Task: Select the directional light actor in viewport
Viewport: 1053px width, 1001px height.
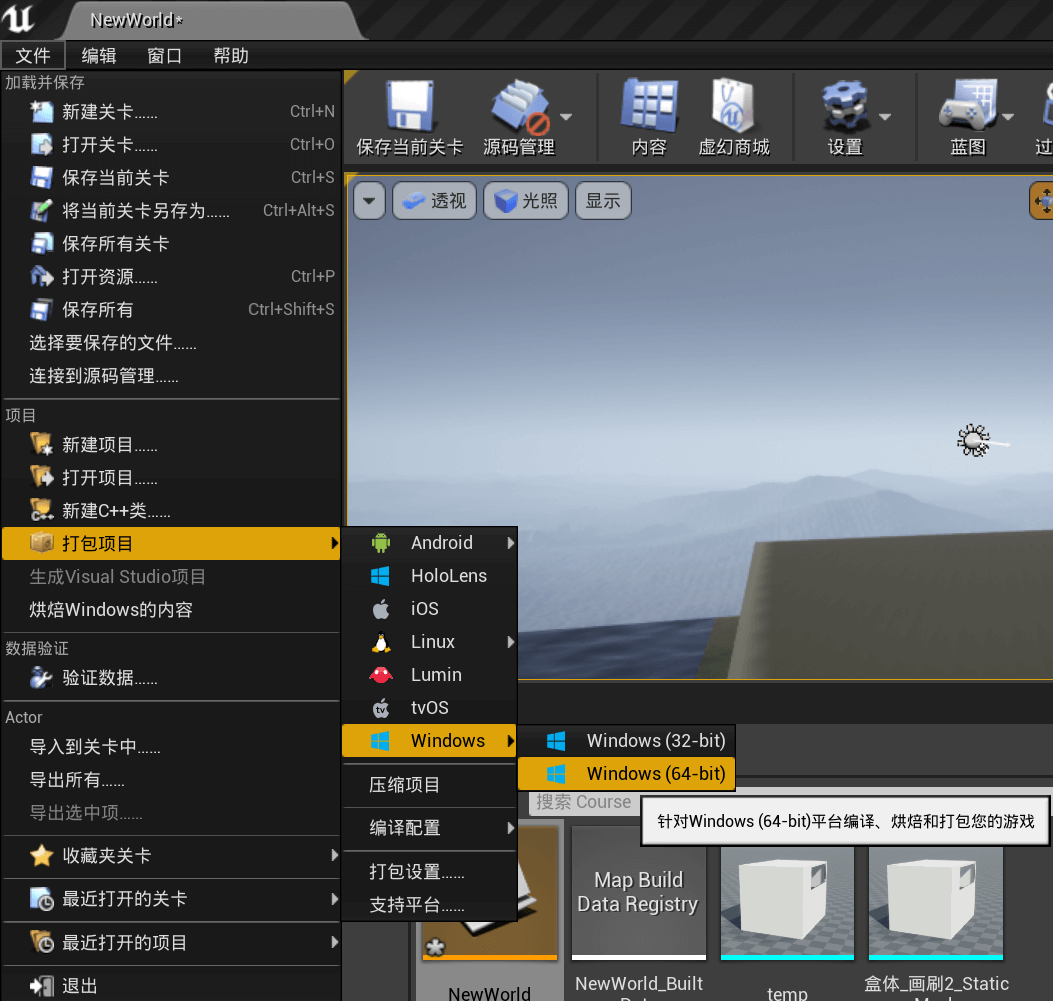Action: point(974,441)
